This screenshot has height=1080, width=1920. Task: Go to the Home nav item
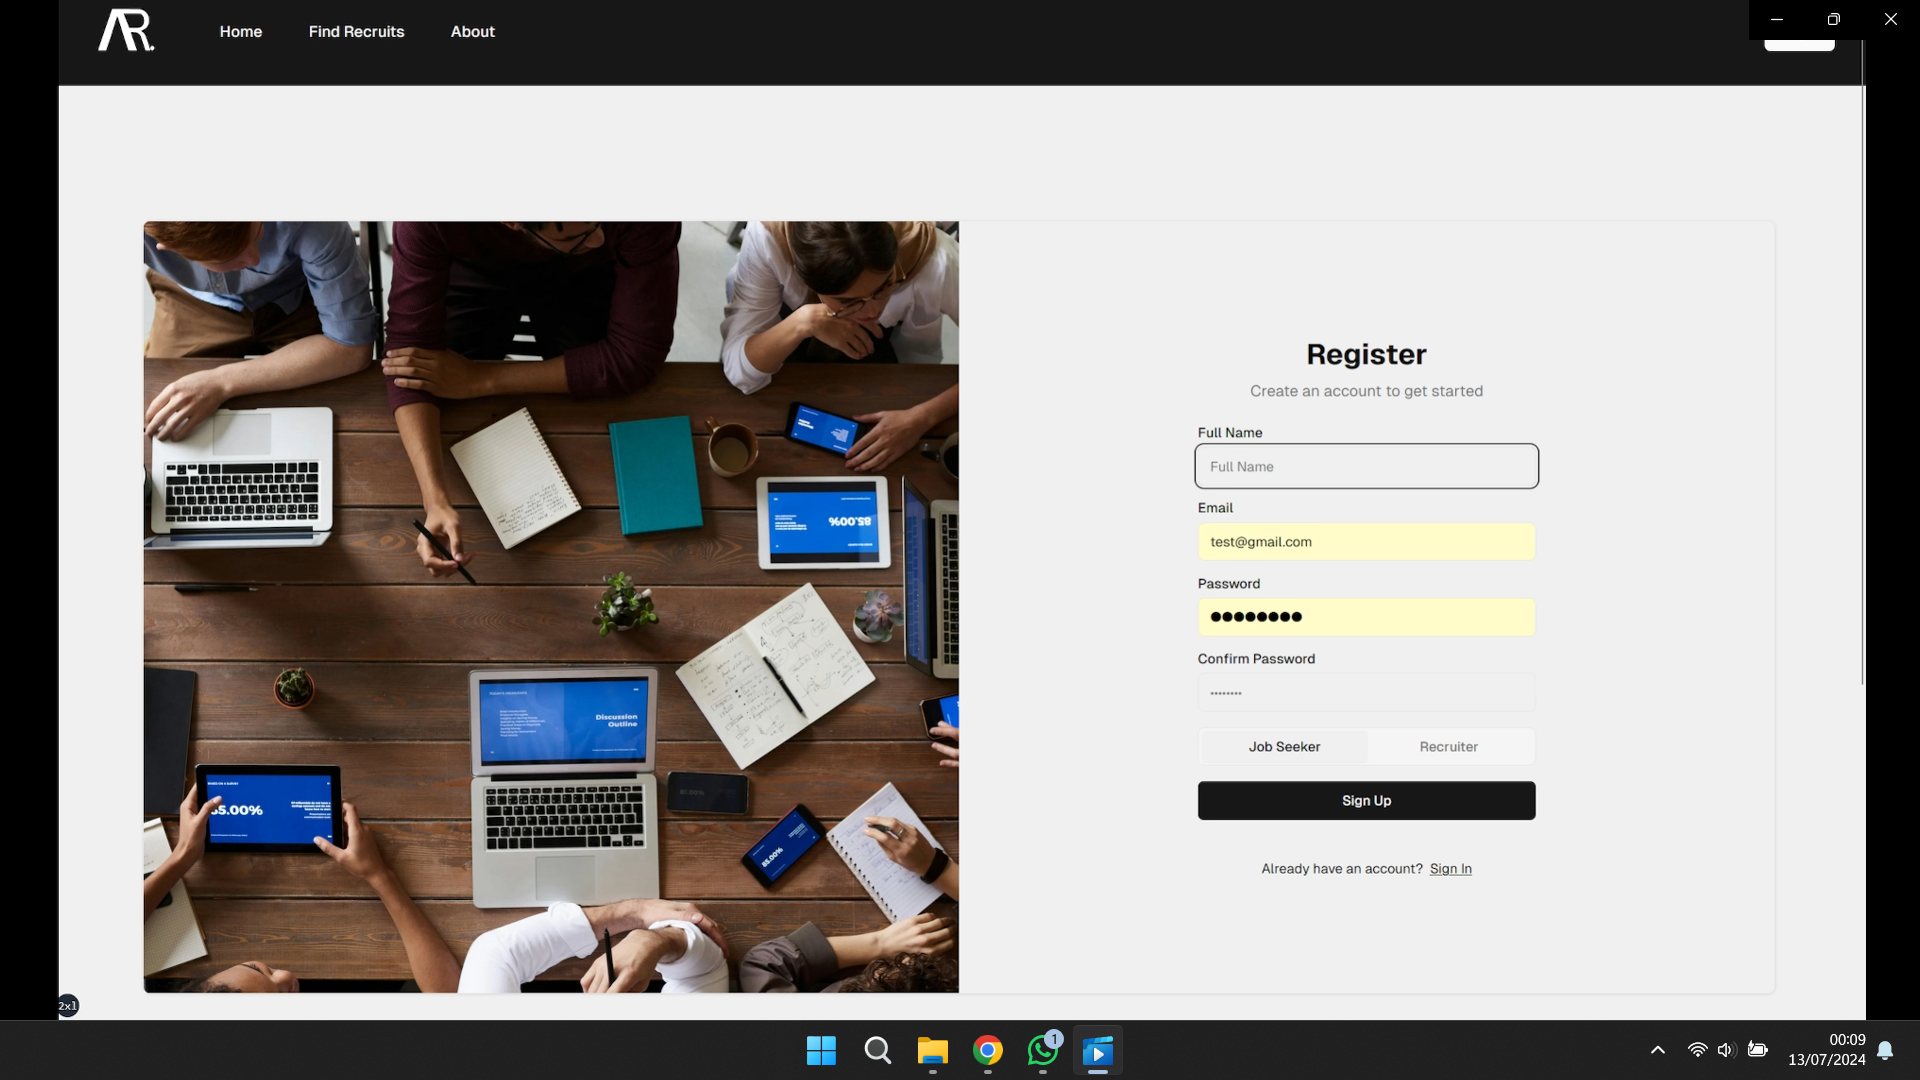coord(241,32)
